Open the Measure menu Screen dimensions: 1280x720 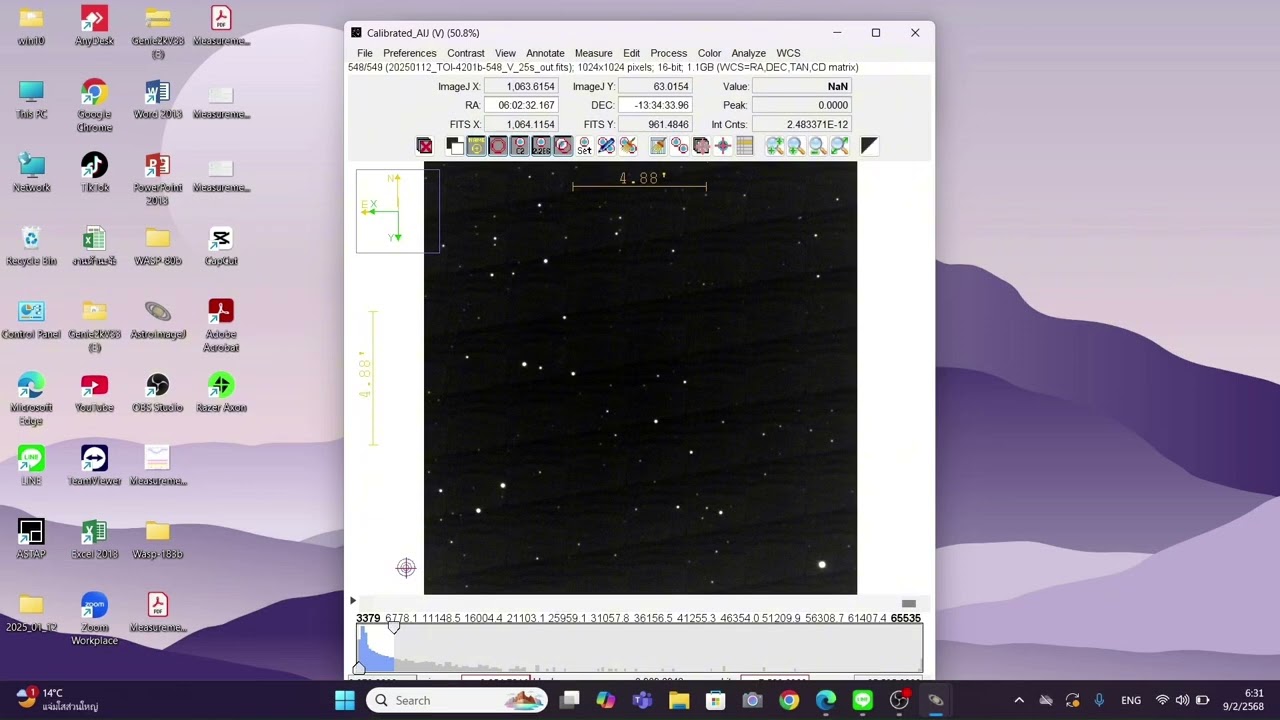593,53
